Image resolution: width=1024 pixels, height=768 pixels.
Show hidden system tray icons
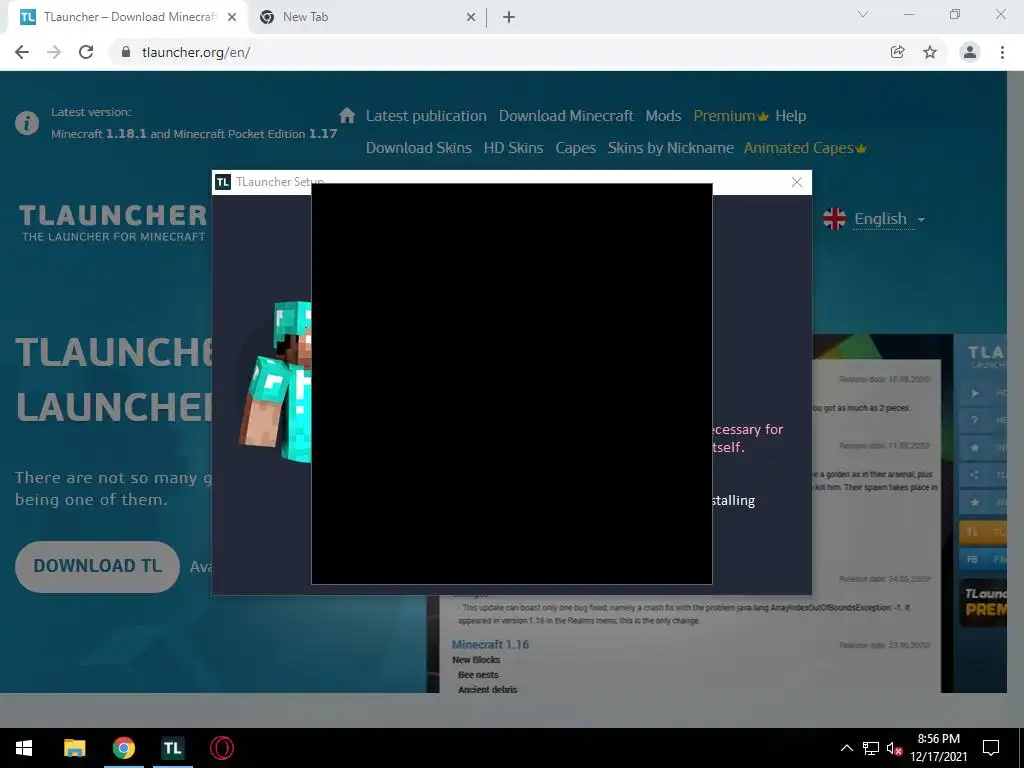coord(846,748)
